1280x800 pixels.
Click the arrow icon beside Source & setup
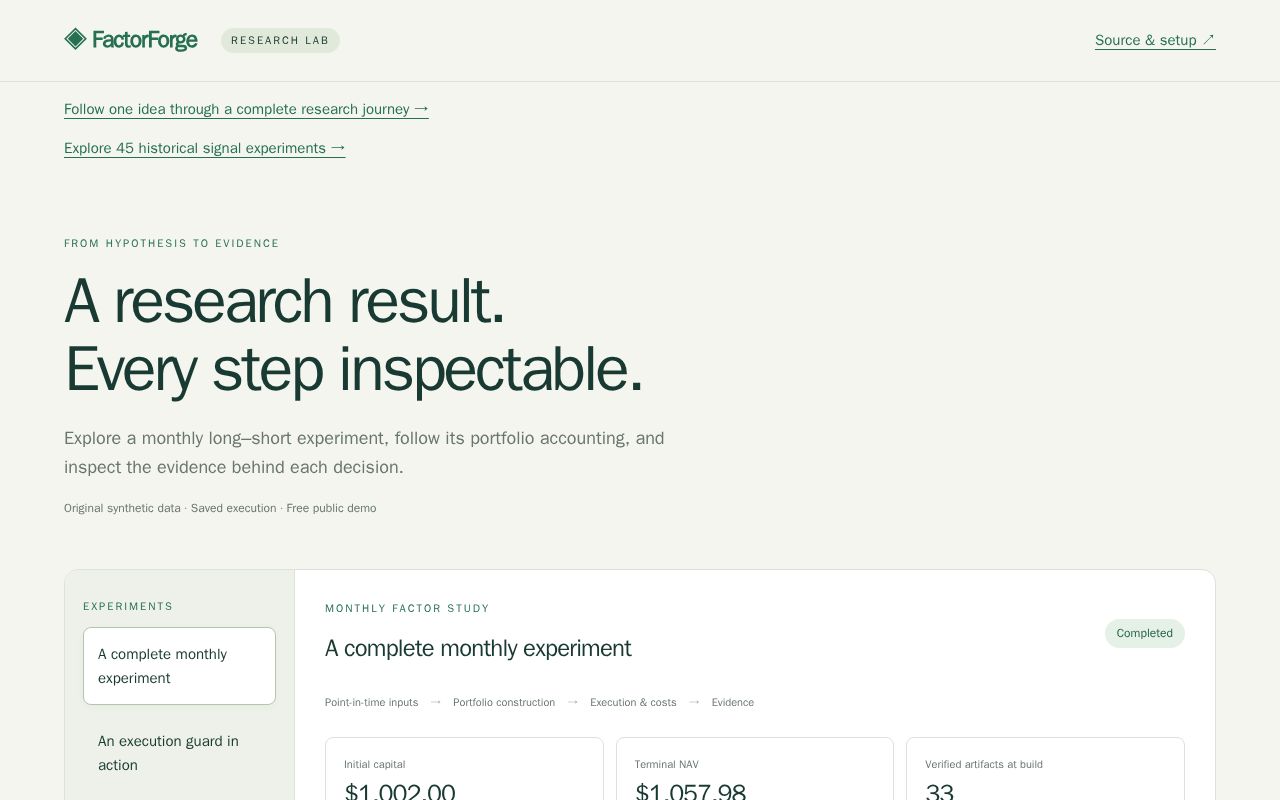click(x=1208, y=40)
